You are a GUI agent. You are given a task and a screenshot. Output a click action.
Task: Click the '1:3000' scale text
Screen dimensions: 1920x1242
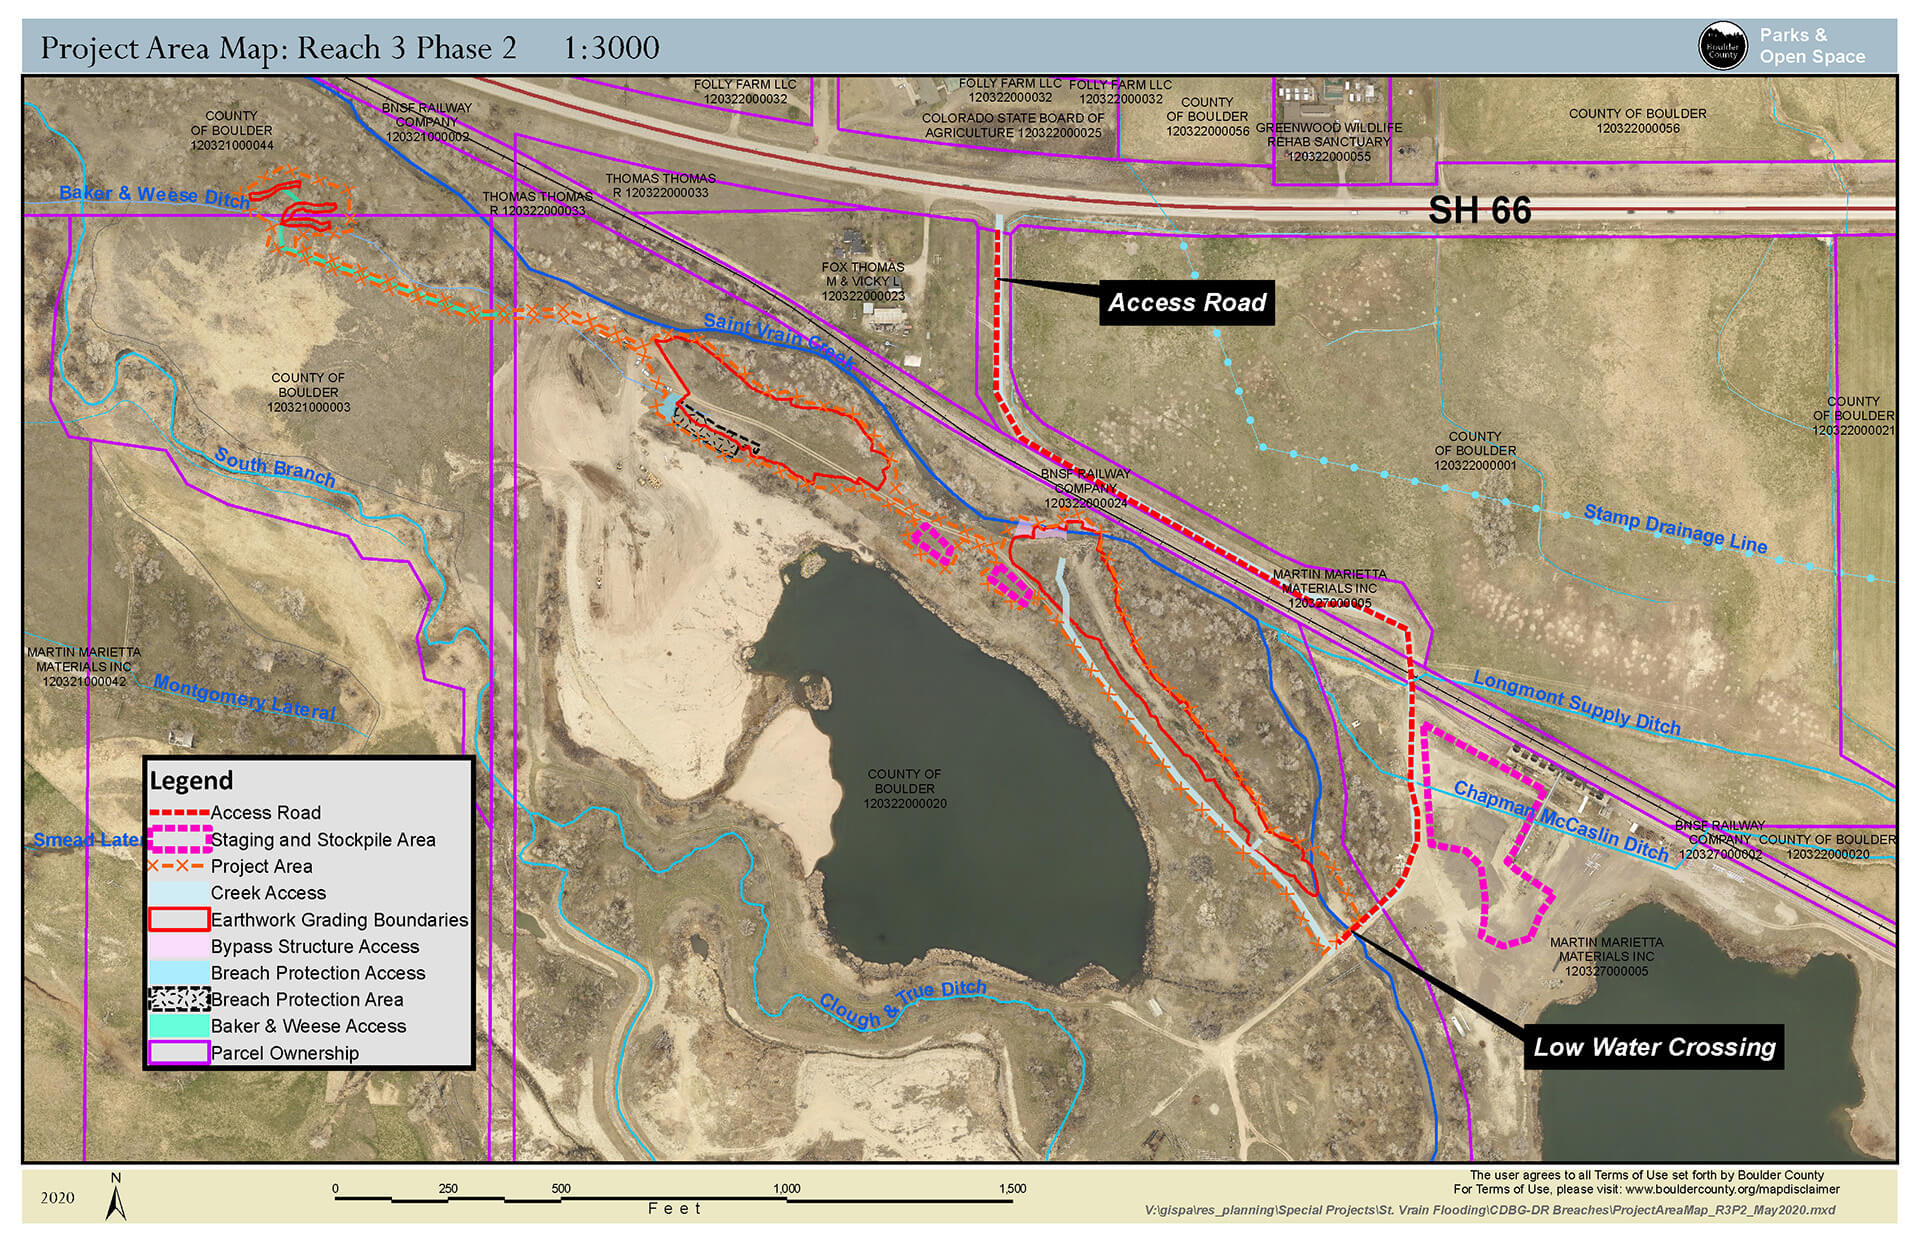tap(611, 47)
